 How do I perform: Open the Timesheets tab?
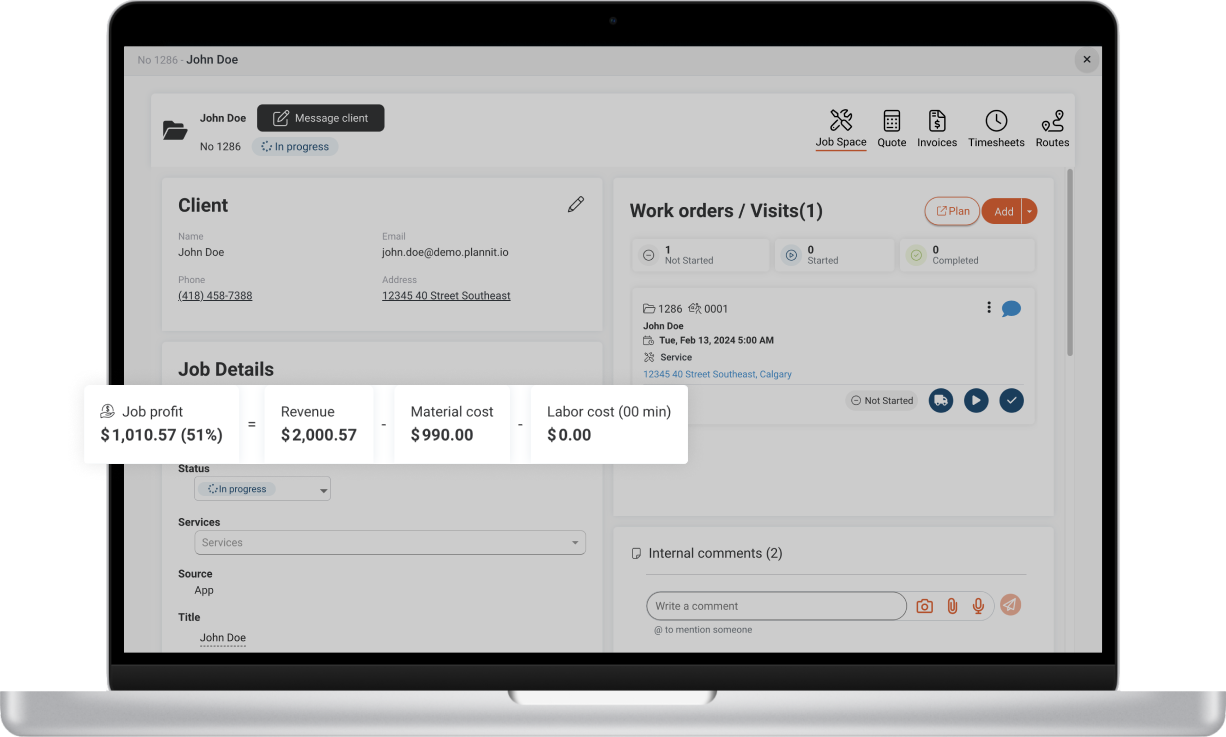tap(996, 129)
